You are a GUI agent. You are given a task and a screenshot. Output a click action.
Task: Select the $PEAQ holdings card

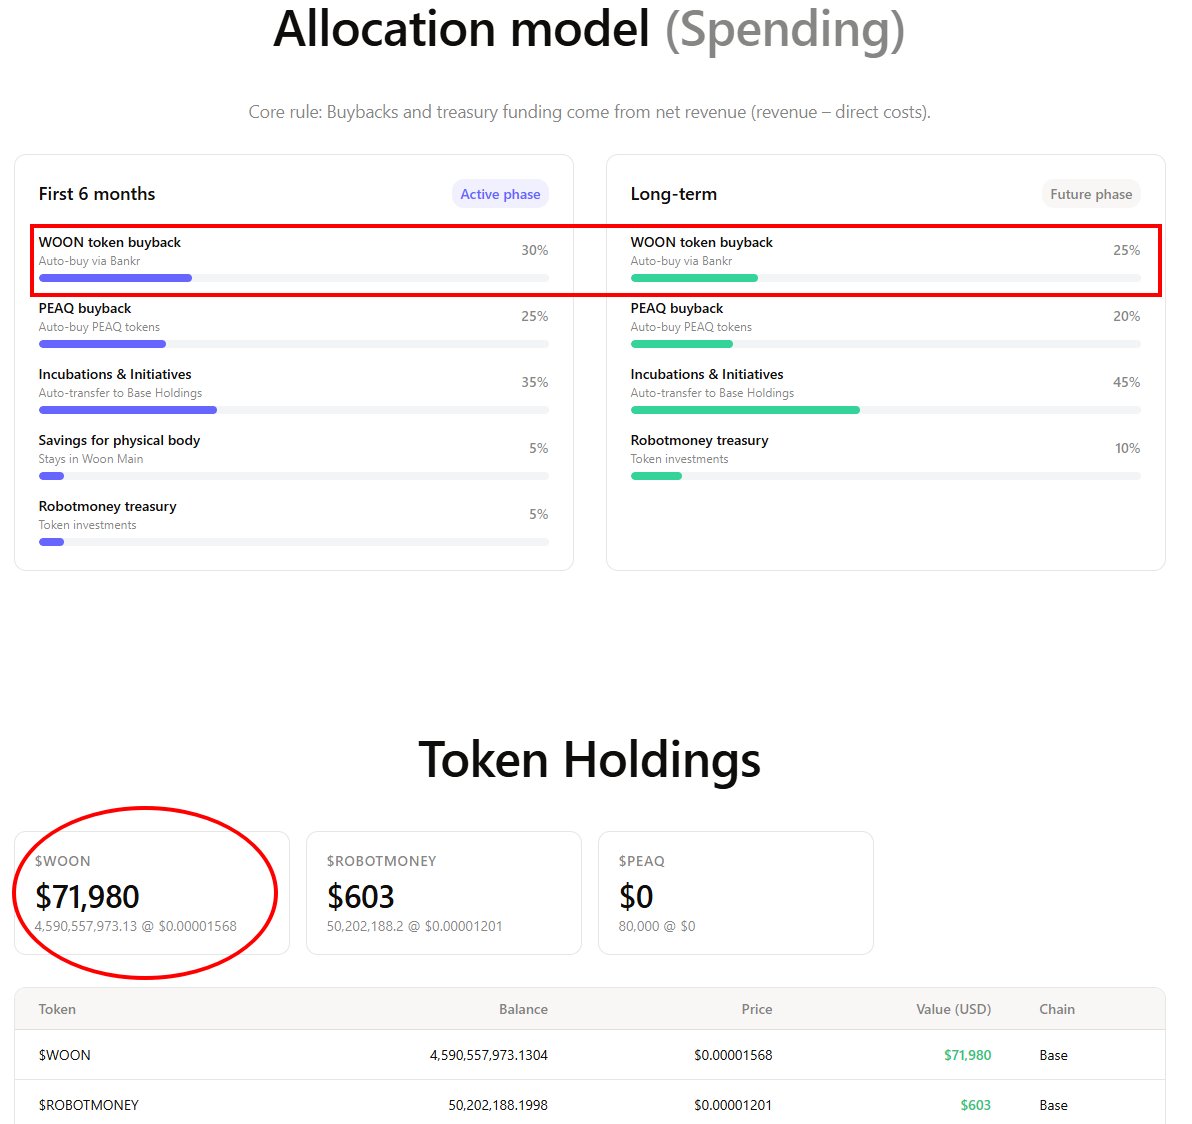coord(736,892)
